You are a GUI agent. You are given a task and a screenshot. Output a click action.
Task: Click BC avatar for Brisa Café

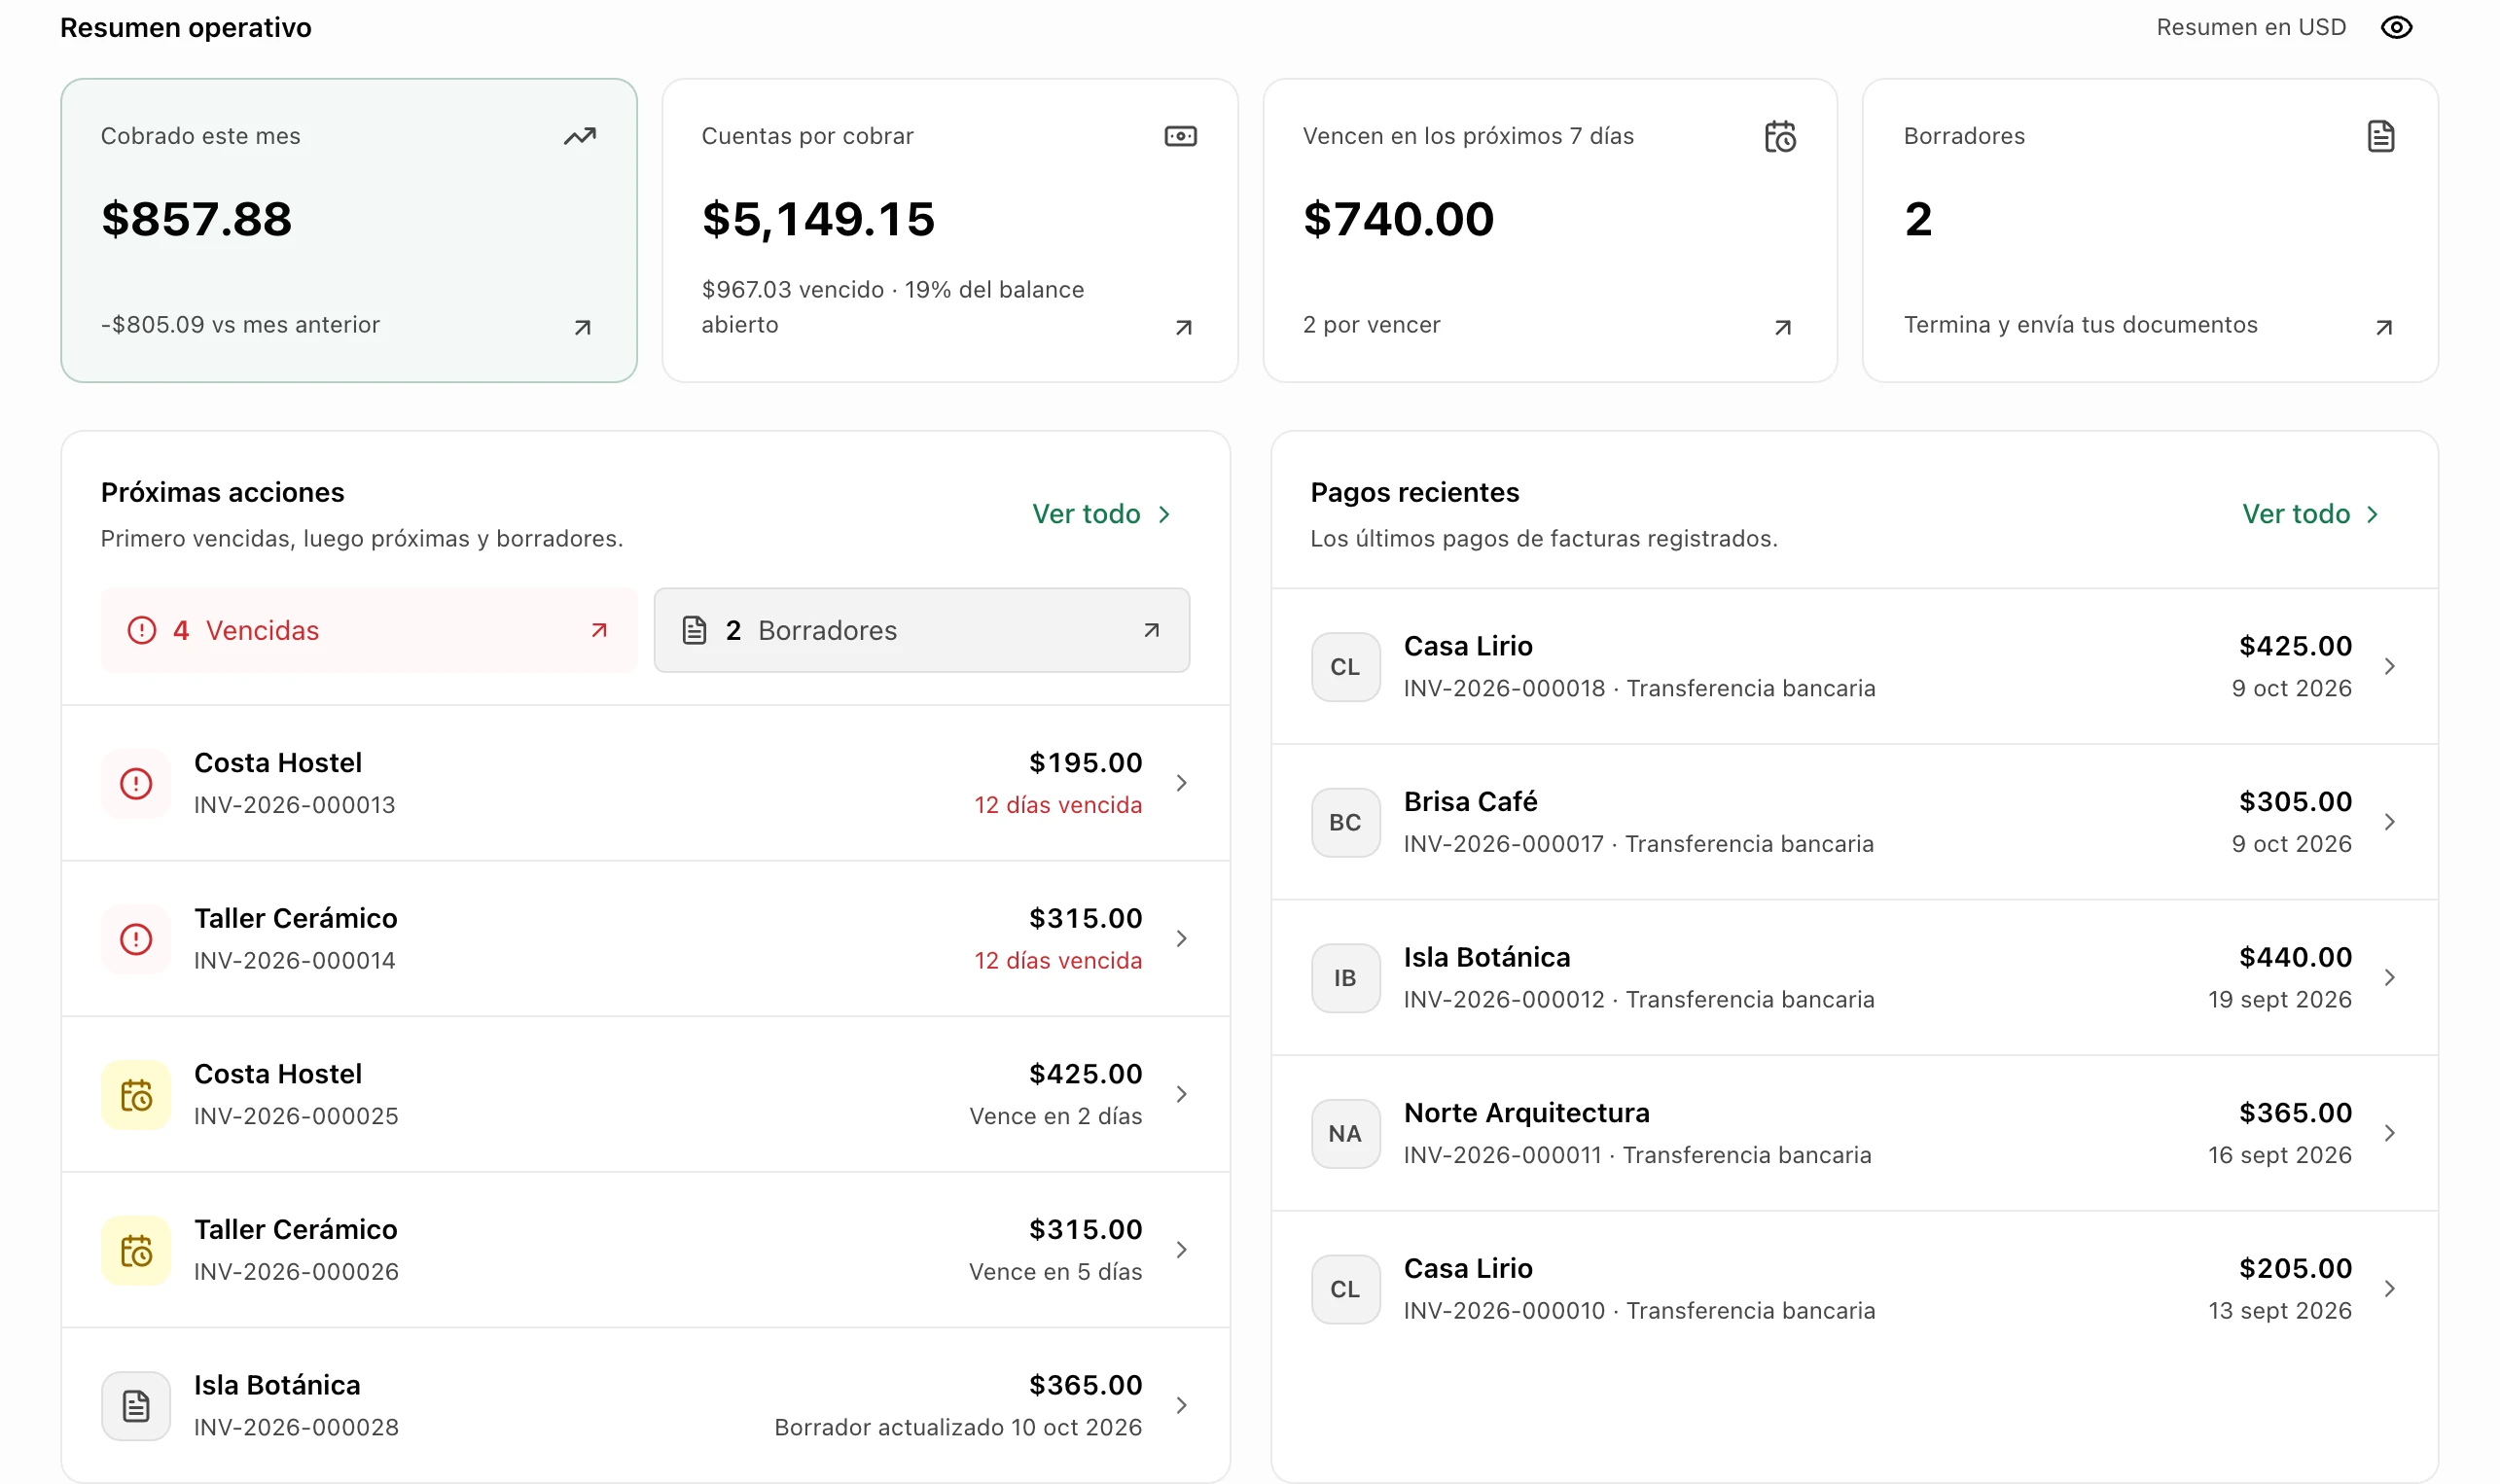[1346, 822]
